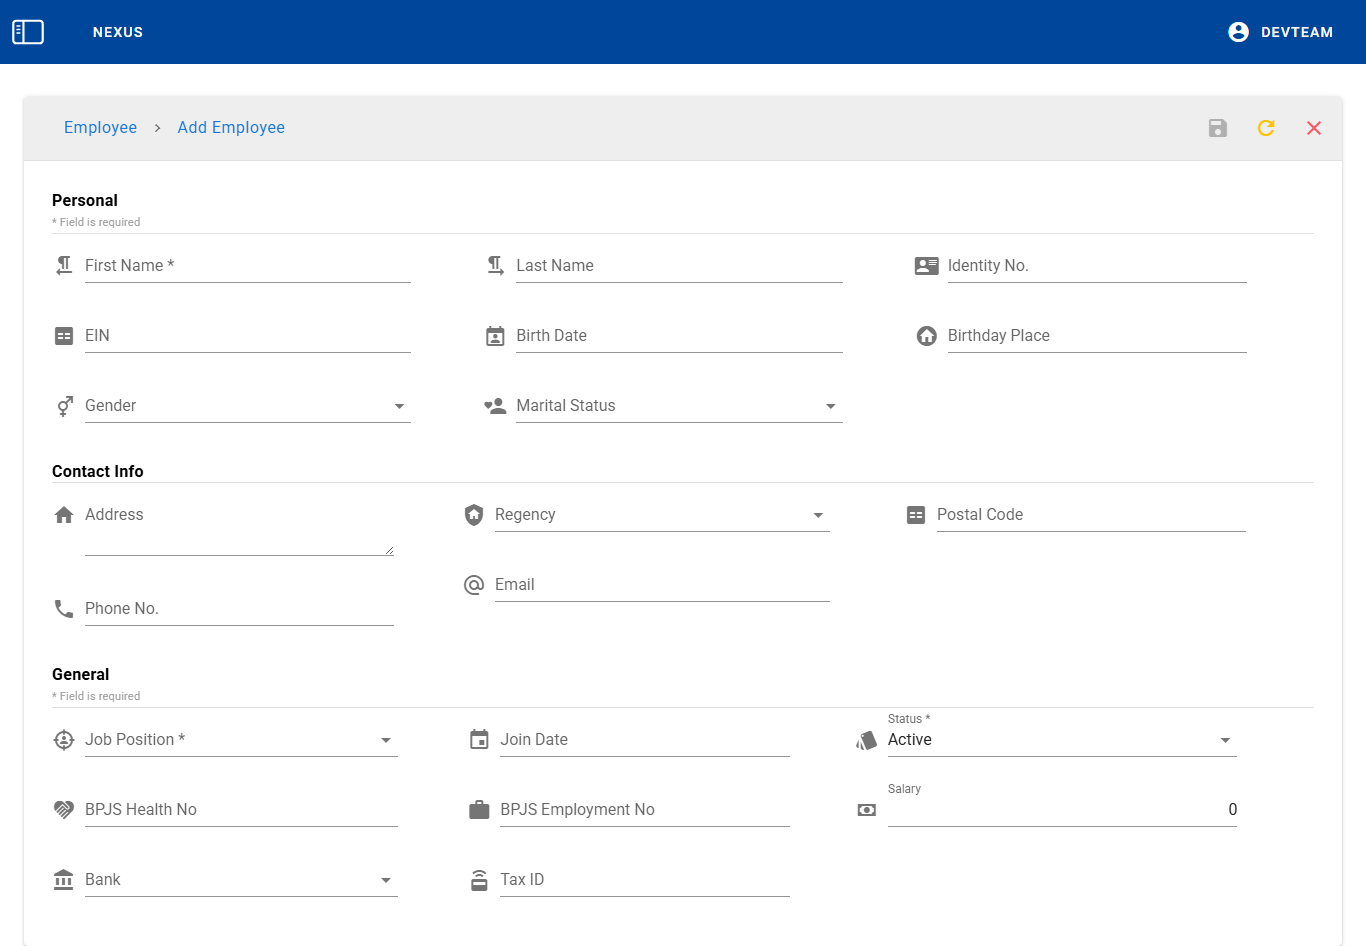Click the First Name input field
Screen dimensions: 1366x946
(x=247, y=266)
